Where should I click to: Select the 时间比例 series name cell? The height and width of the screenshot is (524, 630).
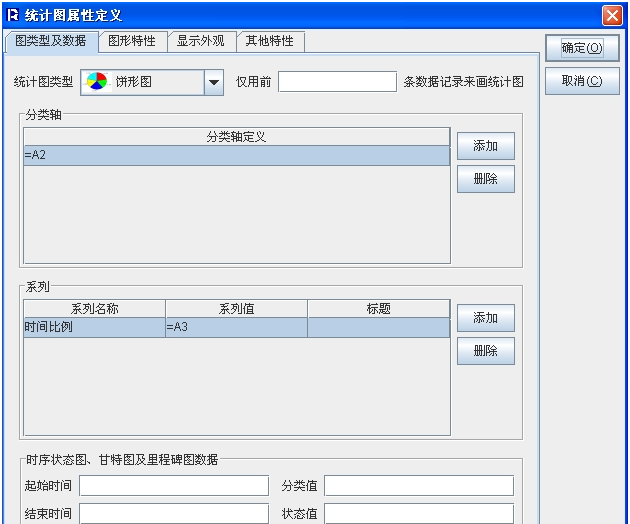click(94, 327)
